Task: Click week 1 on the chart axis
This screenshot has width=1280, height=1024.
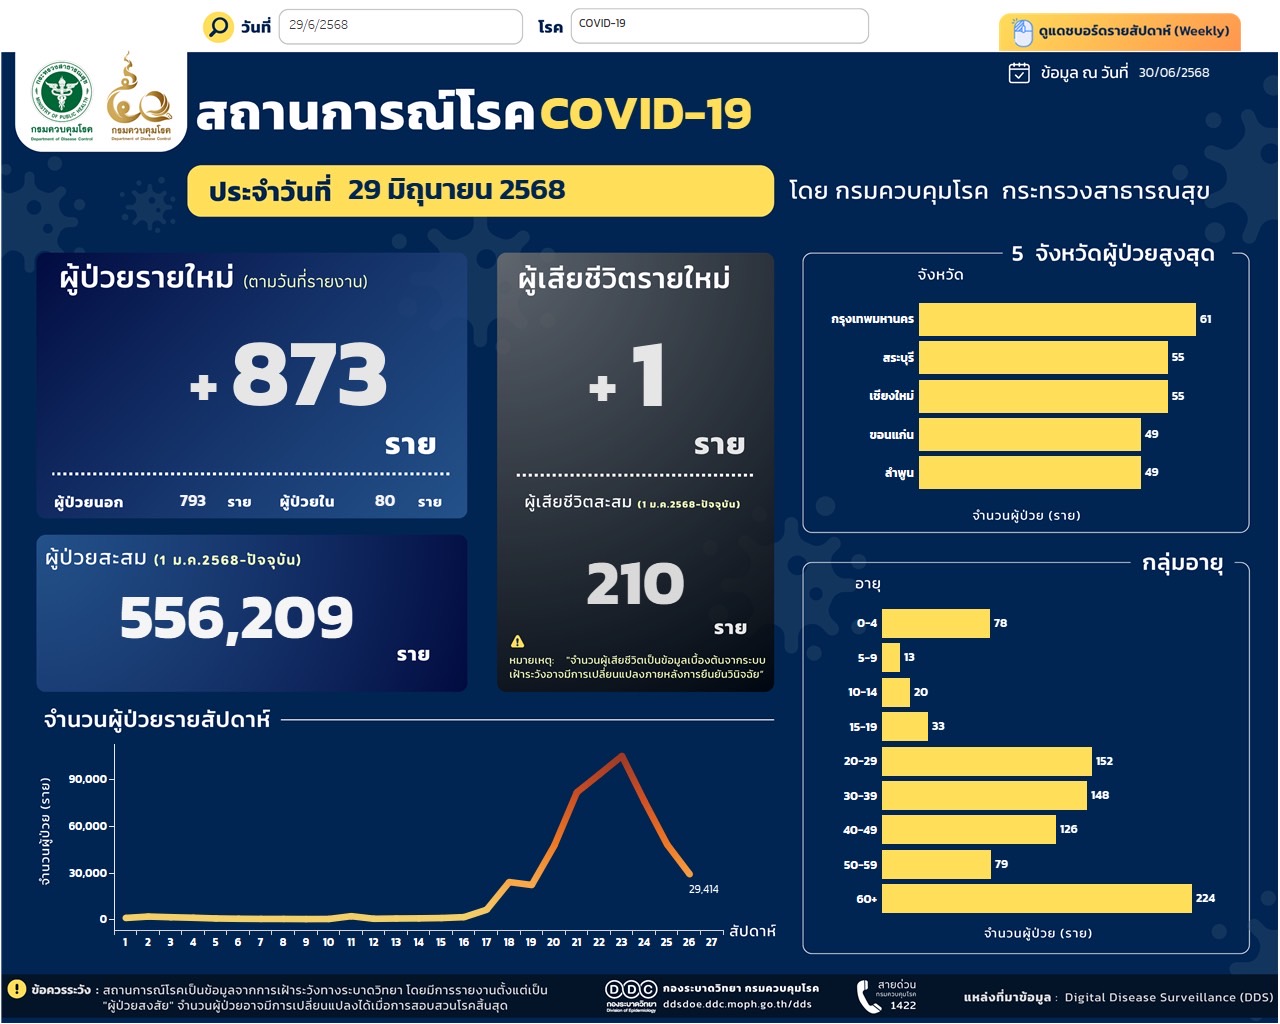Action: coord(125,942)
